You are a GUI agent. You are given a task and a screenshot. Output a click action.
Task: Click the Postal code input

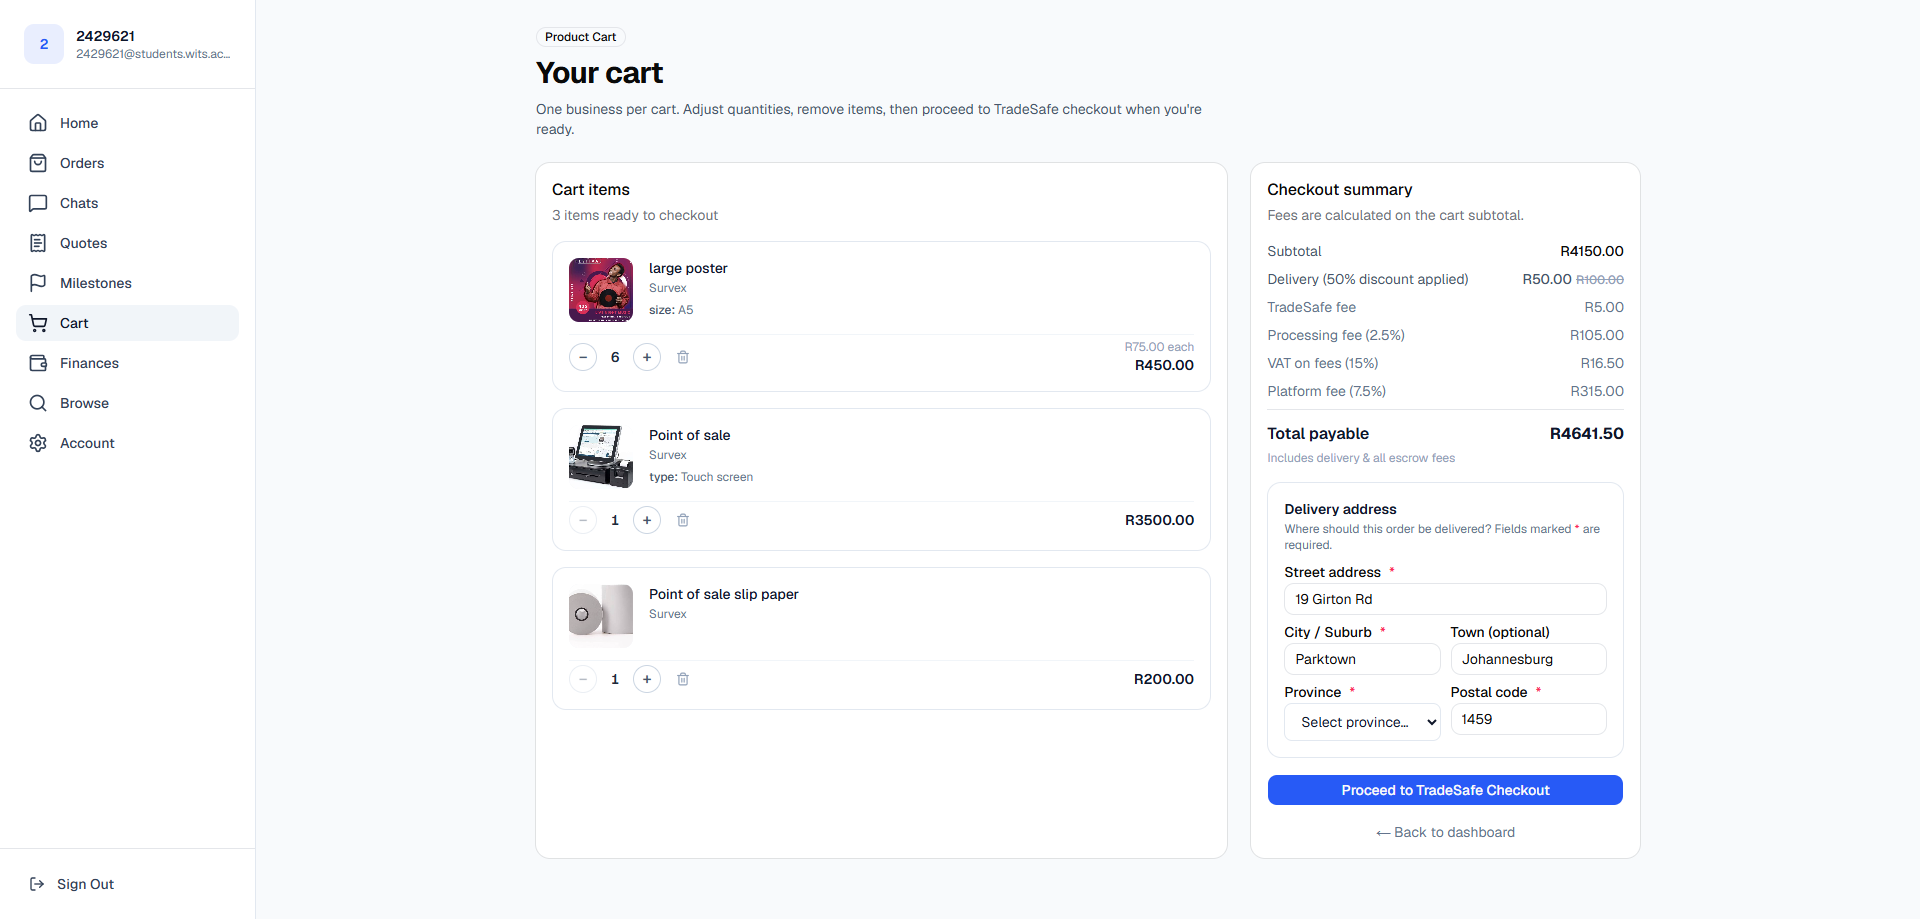tap(1528, 719)
